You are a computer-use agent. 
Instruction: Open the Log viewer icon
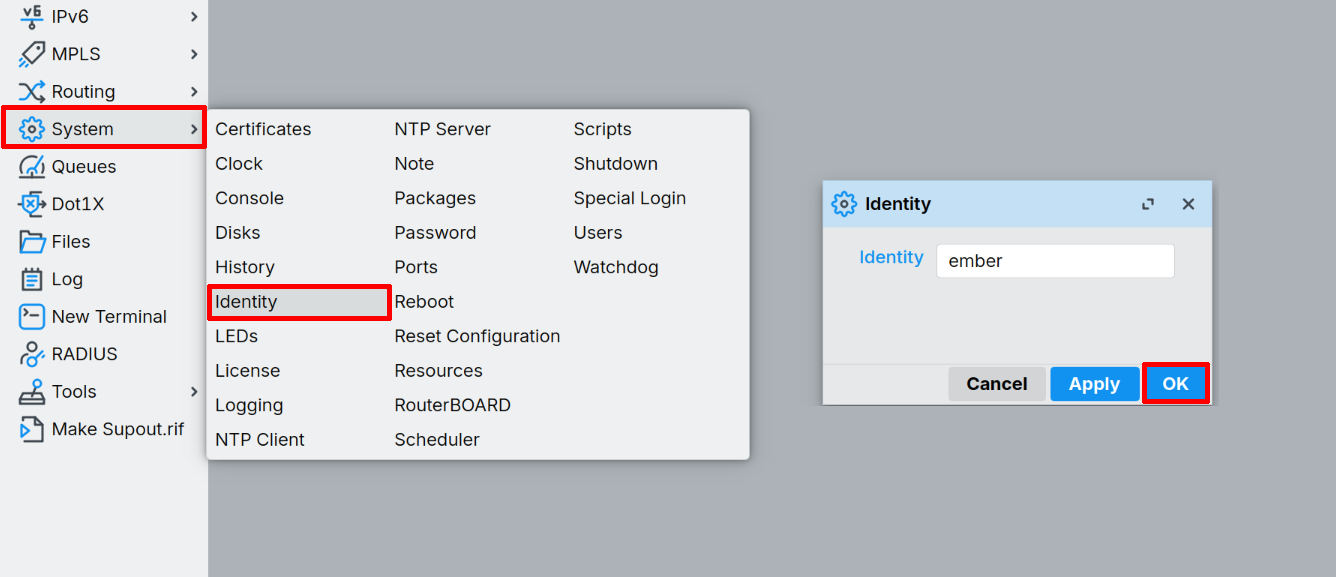pyautogui.click(x=30, y=279)
